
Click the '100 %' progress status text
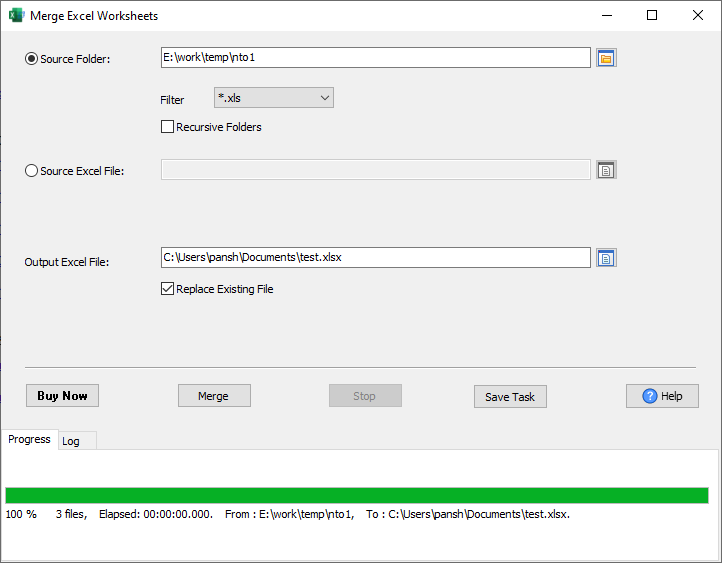tap(21, 514)
